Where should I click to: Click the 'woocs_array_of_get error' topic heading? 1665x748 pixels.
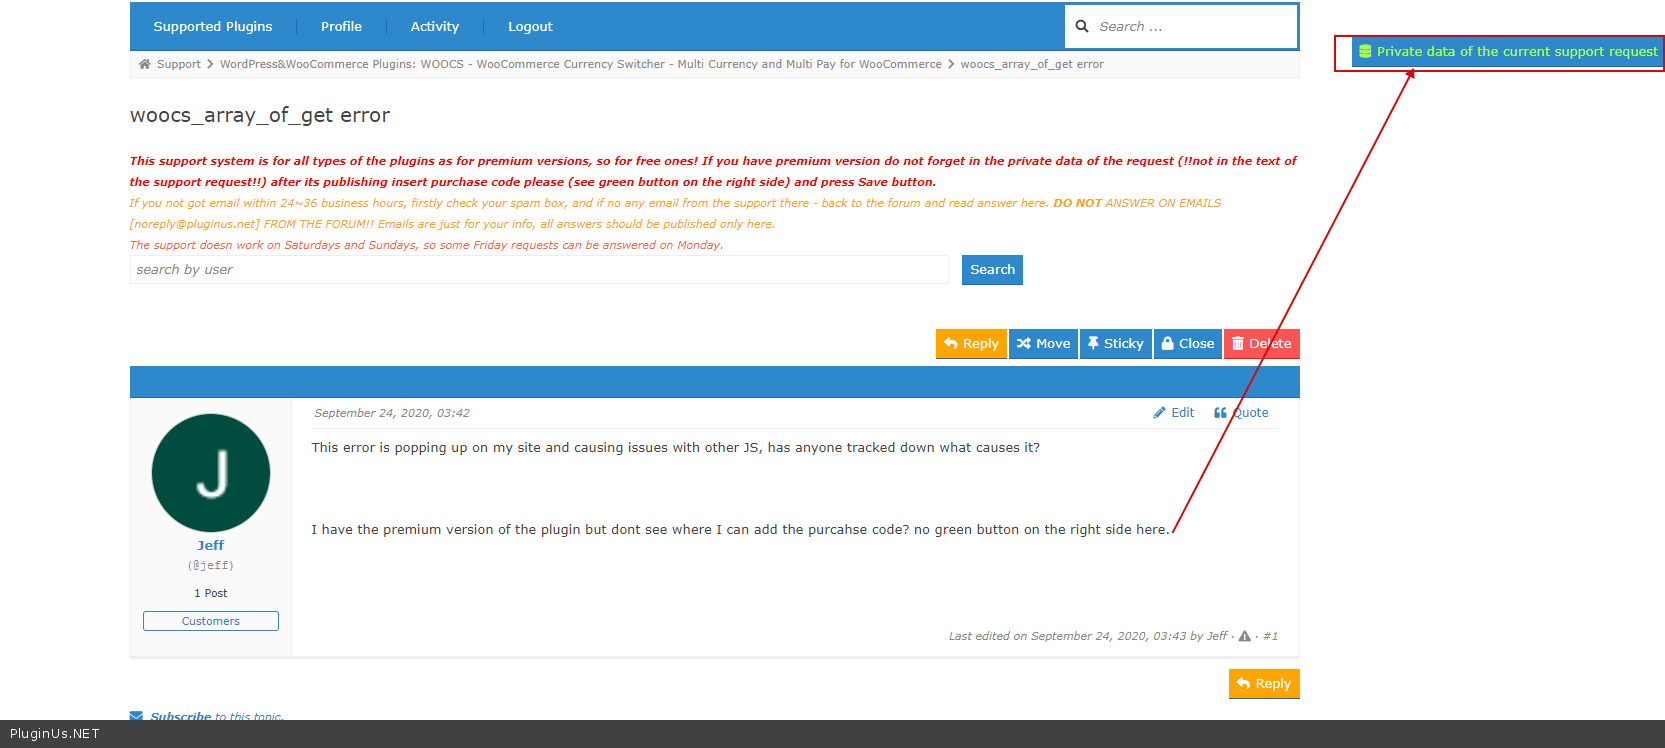point(260,116)
